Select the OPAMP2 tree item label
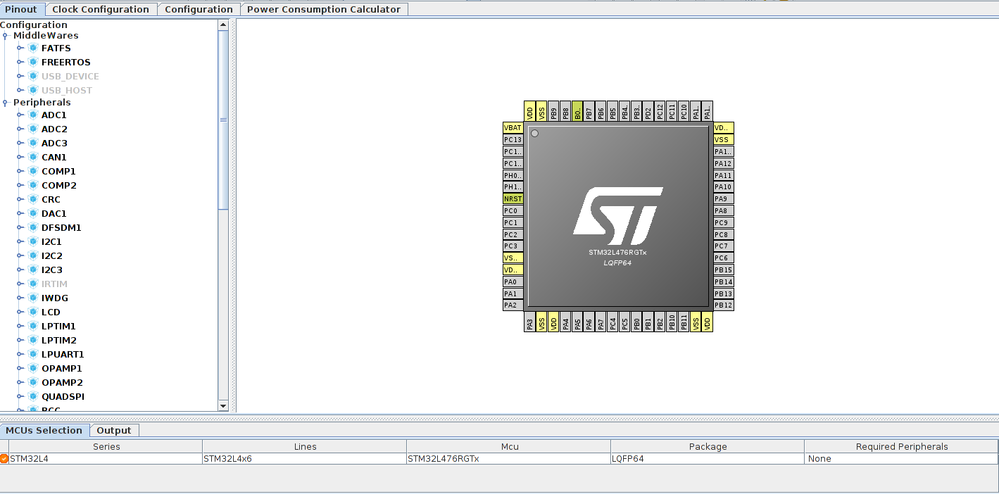This screenshot has height=494, width=999. [62, 382]
